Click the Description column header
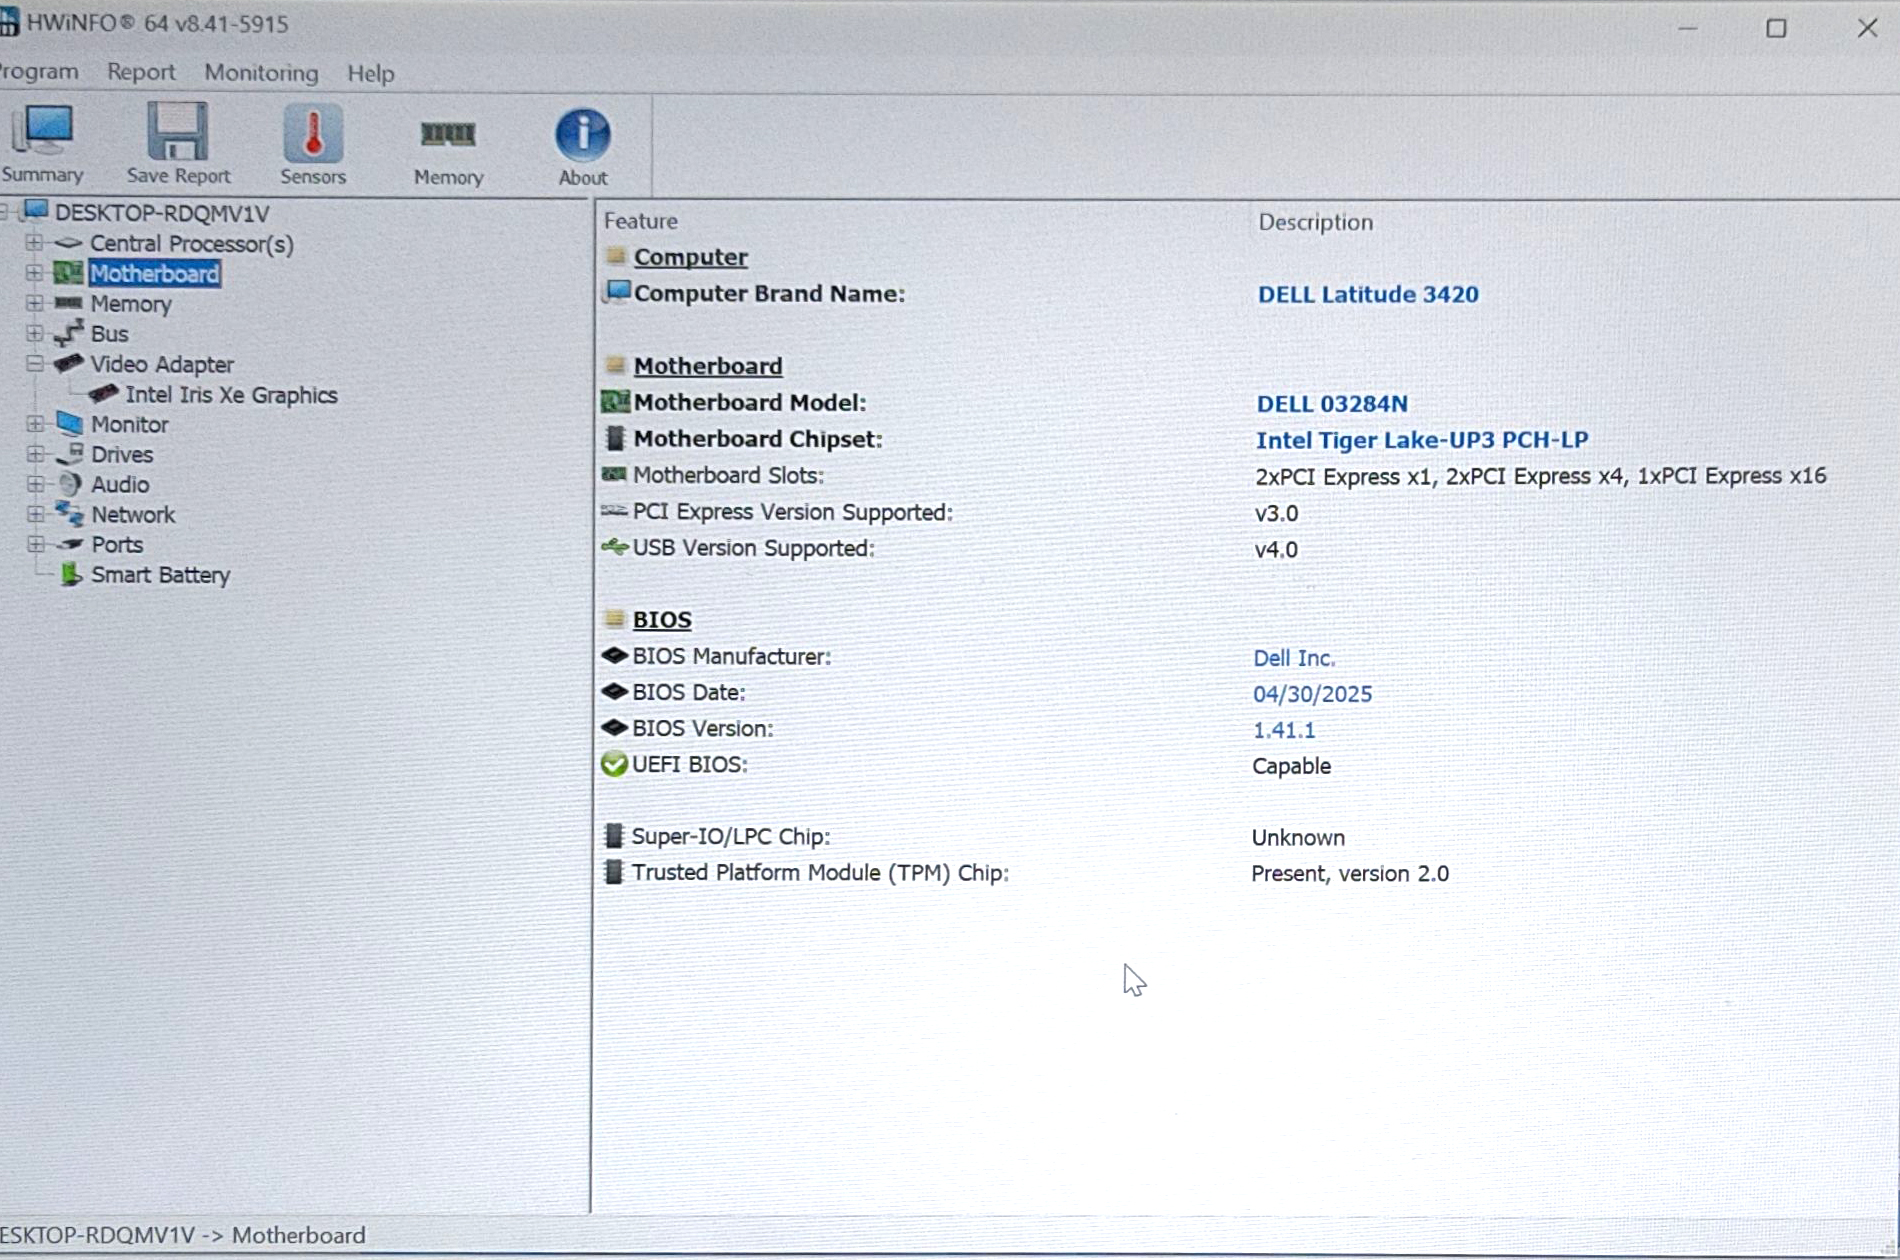 tap(1315, 222)
